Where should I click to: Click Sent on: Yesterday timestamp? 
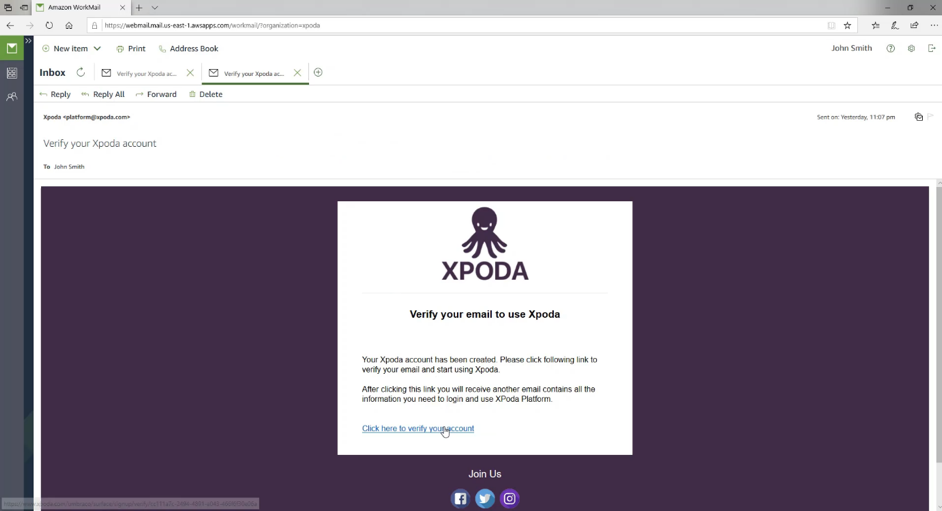pyautogui.click(x=855, y=117)
